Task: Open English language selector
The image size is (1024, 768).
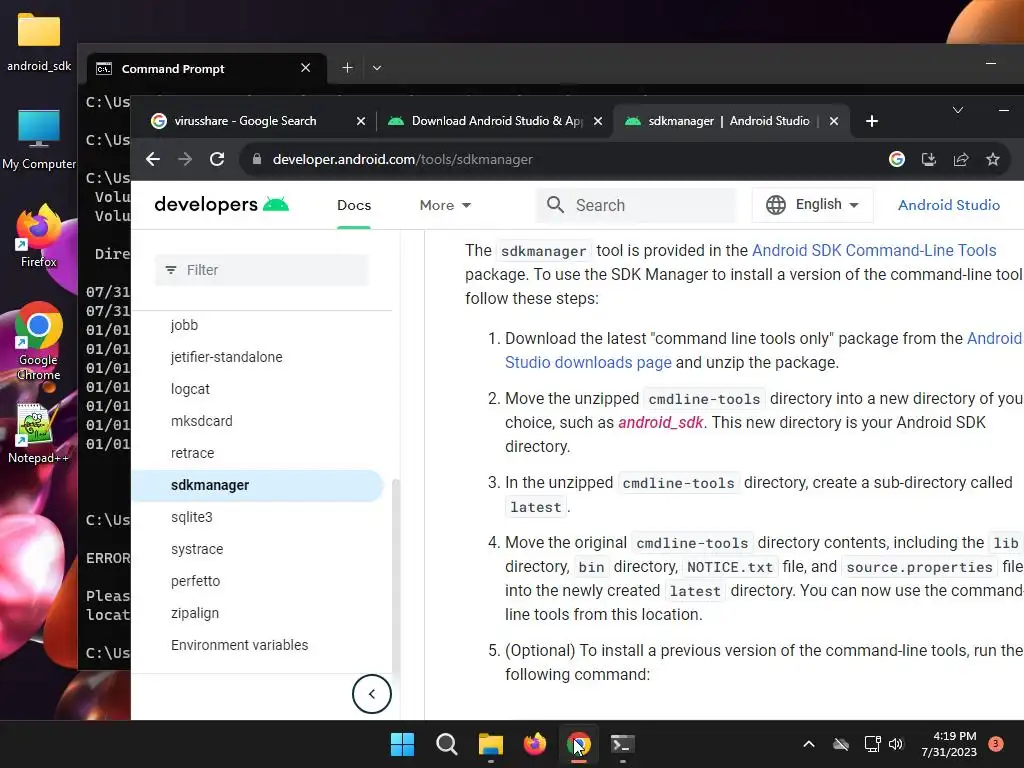Action: [812, 204]
